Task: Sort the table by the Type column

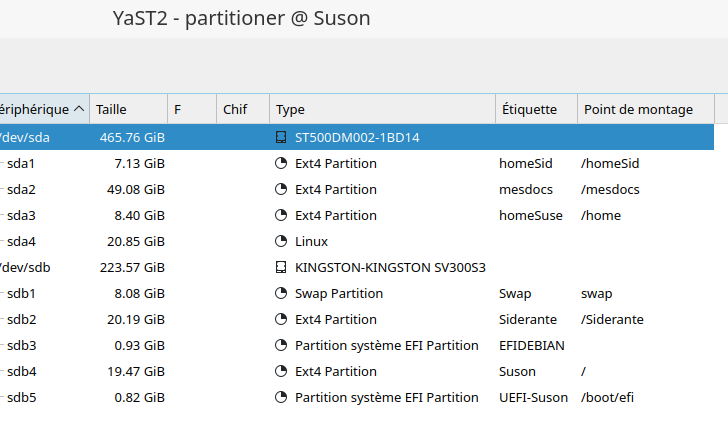Action: [290, 109]
